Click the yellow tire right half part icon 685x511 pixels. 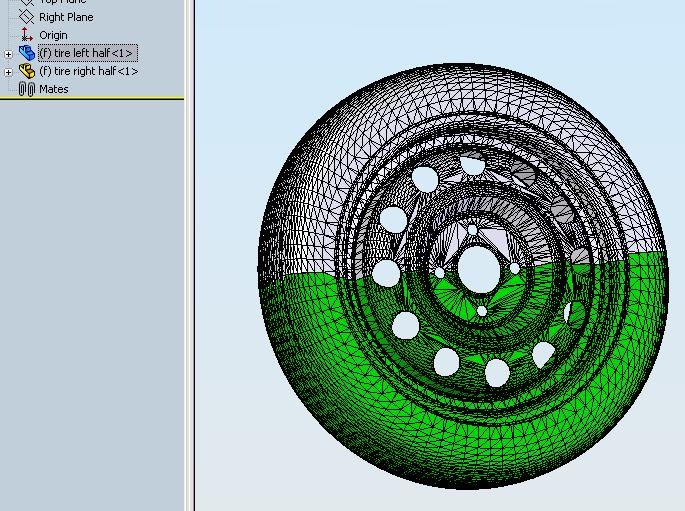click(27, 71)
